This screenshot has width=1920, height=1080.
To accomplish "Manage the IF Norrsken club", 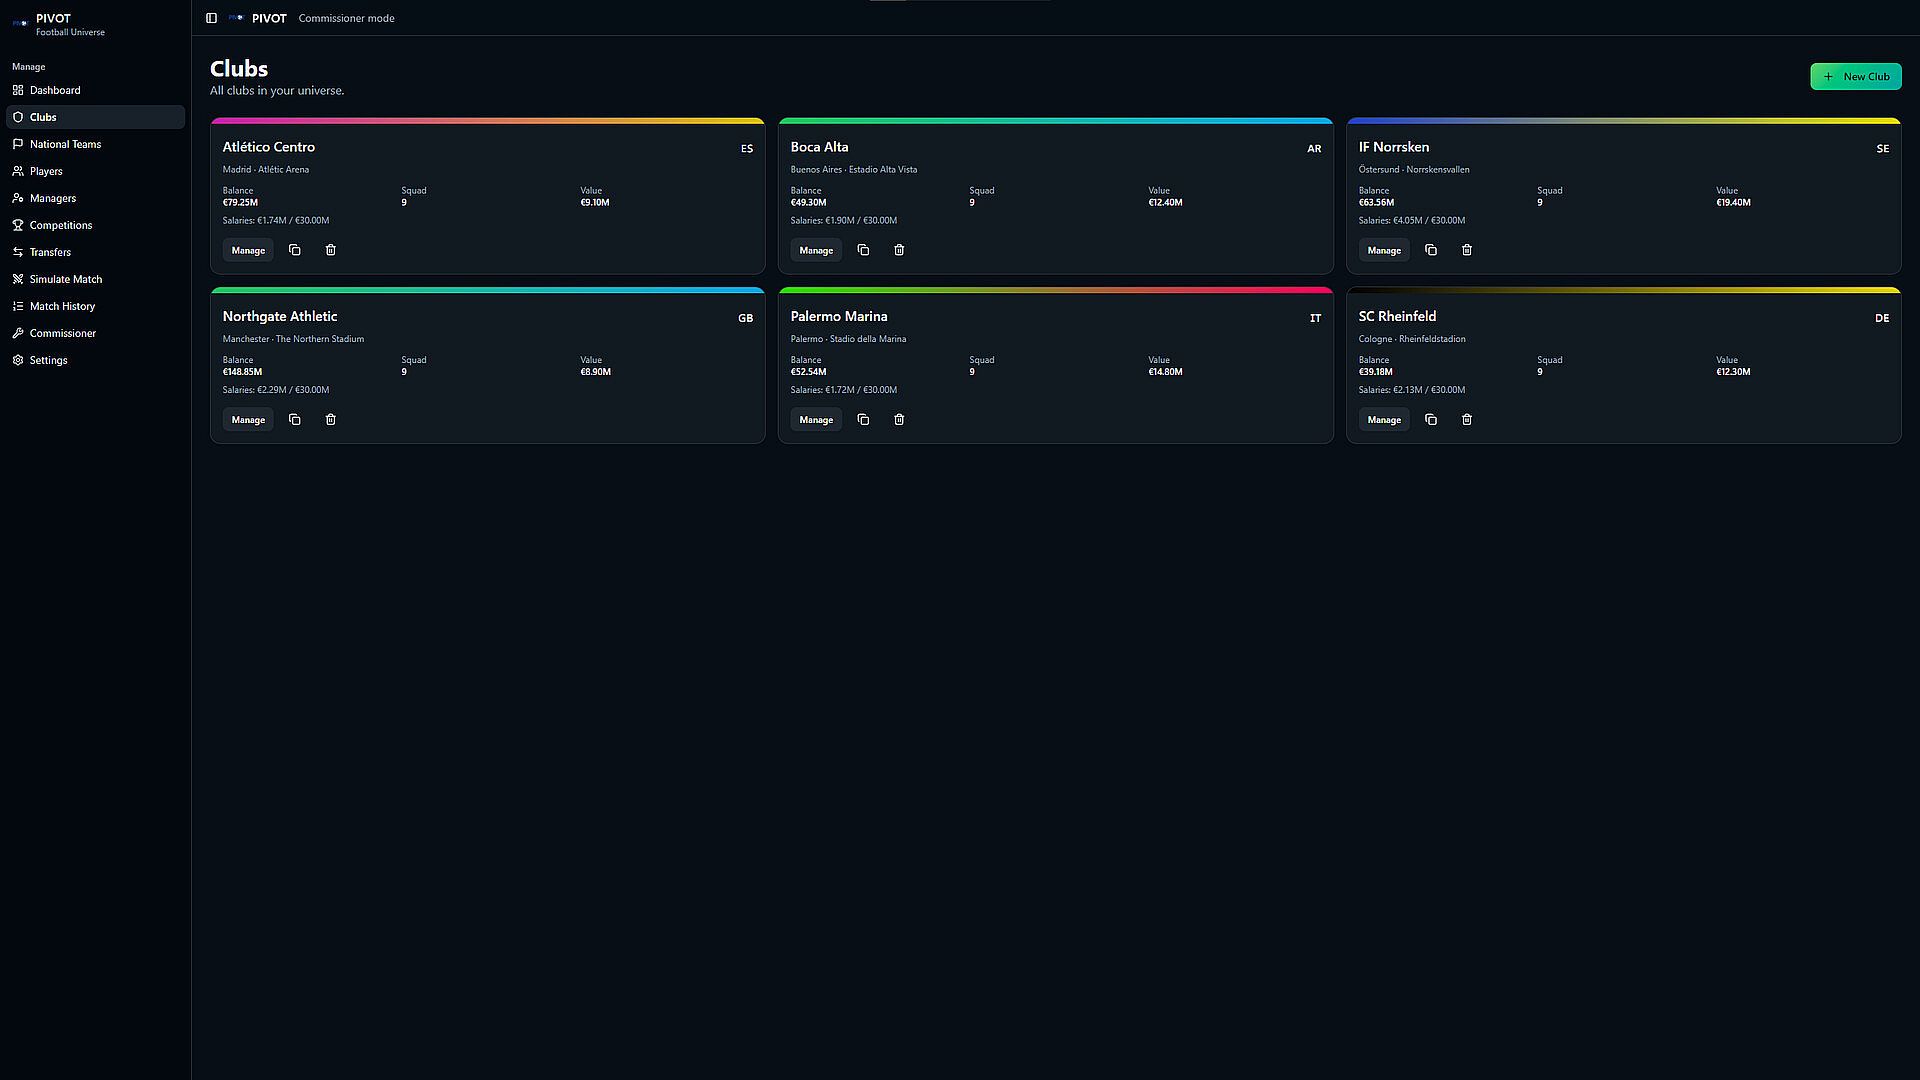I will coord(1384,250).
